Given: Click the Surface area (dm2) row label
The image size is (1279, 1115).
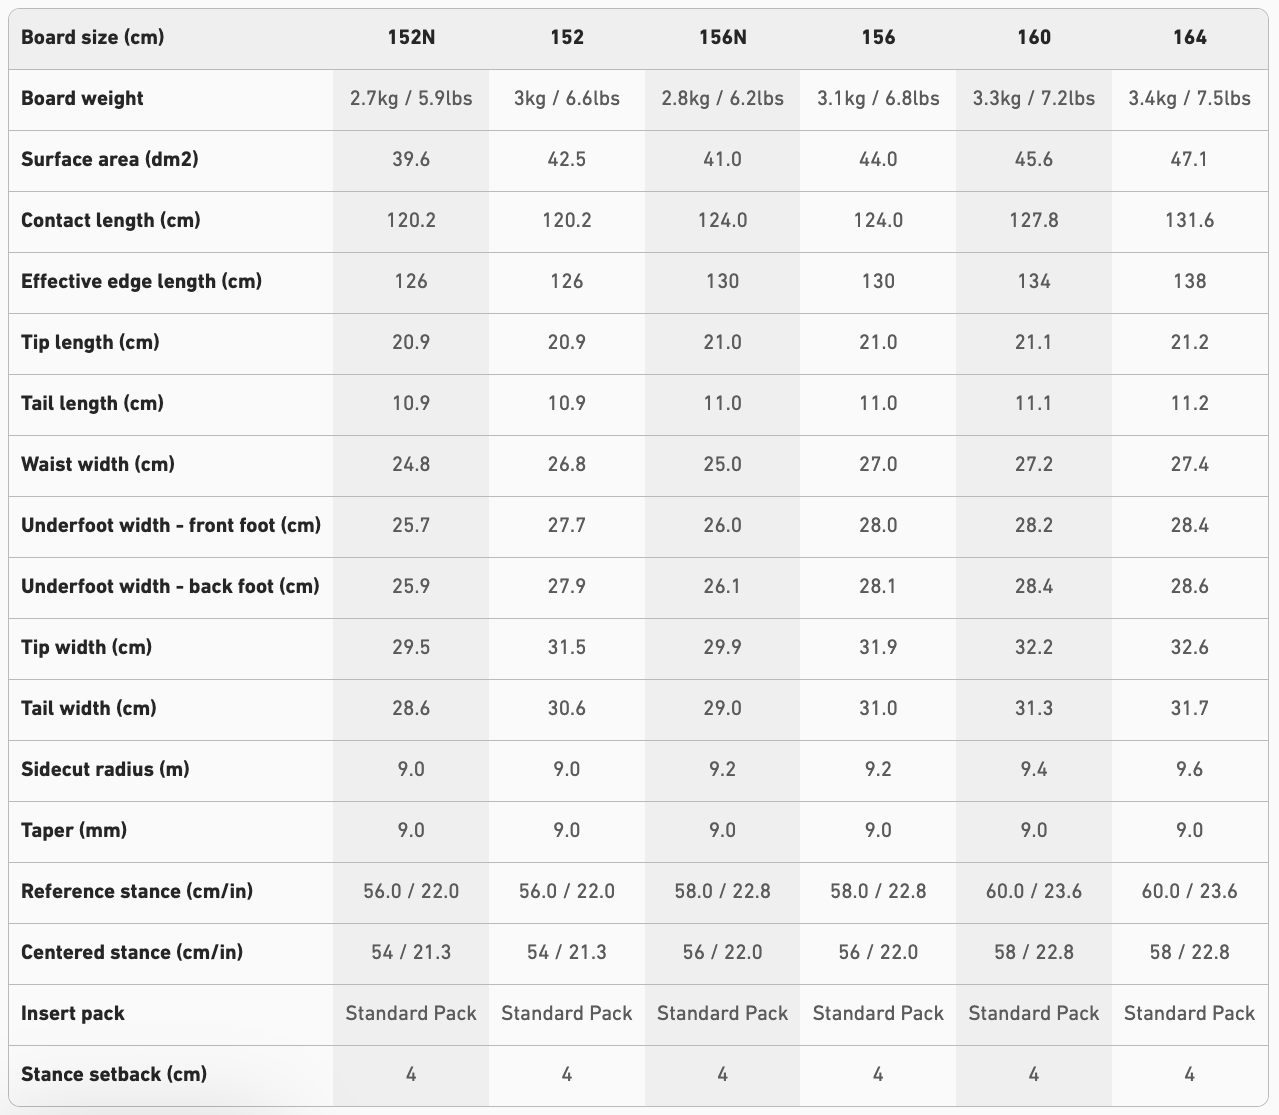Looking at the screenshot, I should pos(110,159).
